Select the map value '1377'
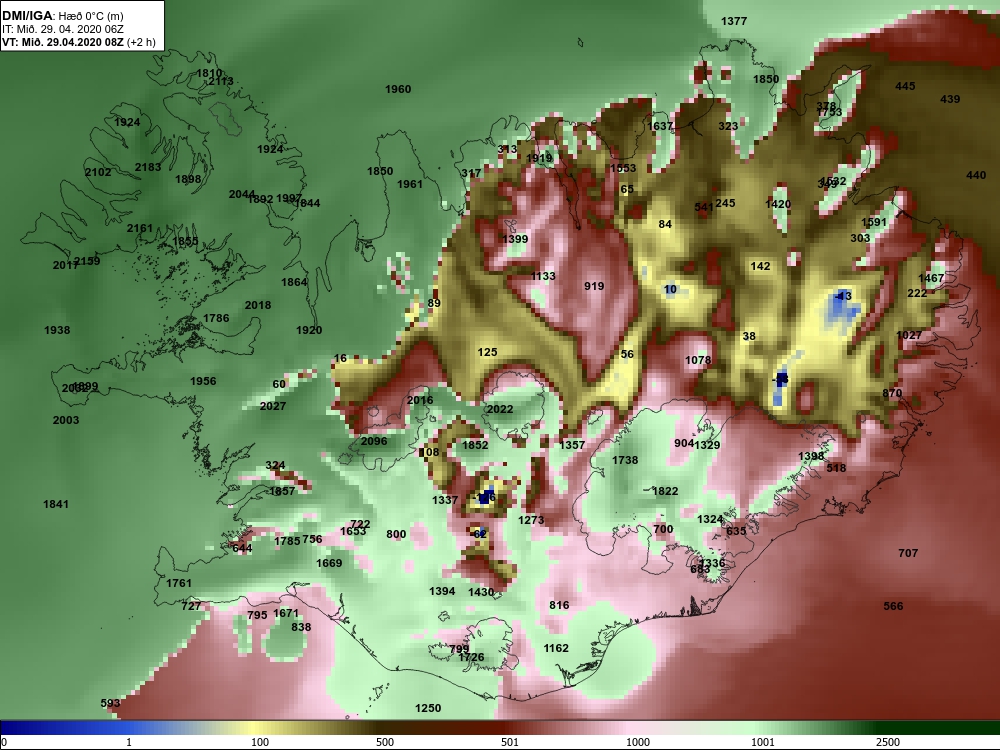Viewport: 1000px width, 750px height. click(x=734, y=21)
